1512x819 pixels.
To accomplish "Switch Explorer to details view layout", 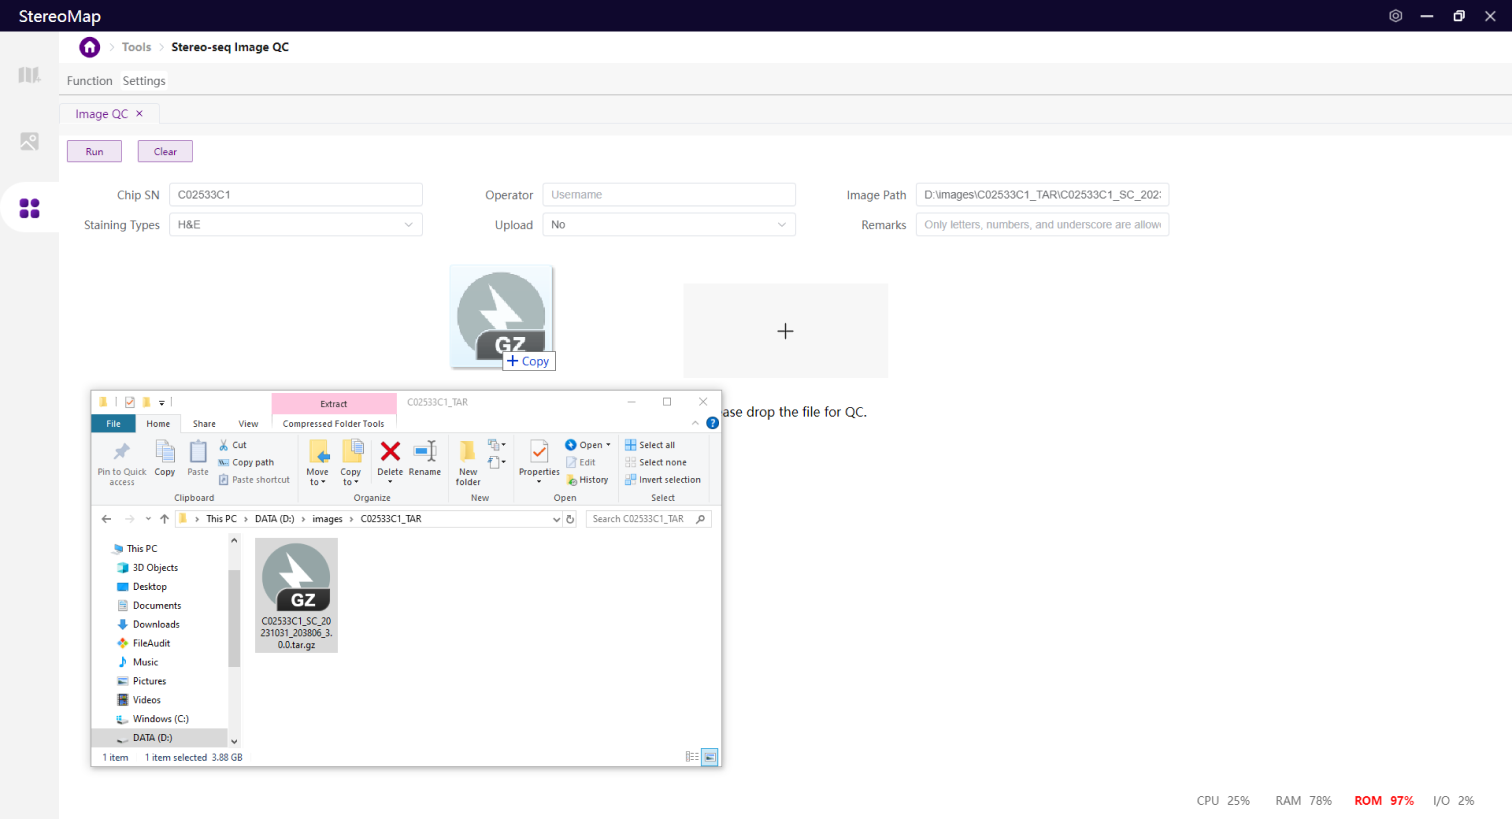I will pyautogui.click(x=692, y=757).
